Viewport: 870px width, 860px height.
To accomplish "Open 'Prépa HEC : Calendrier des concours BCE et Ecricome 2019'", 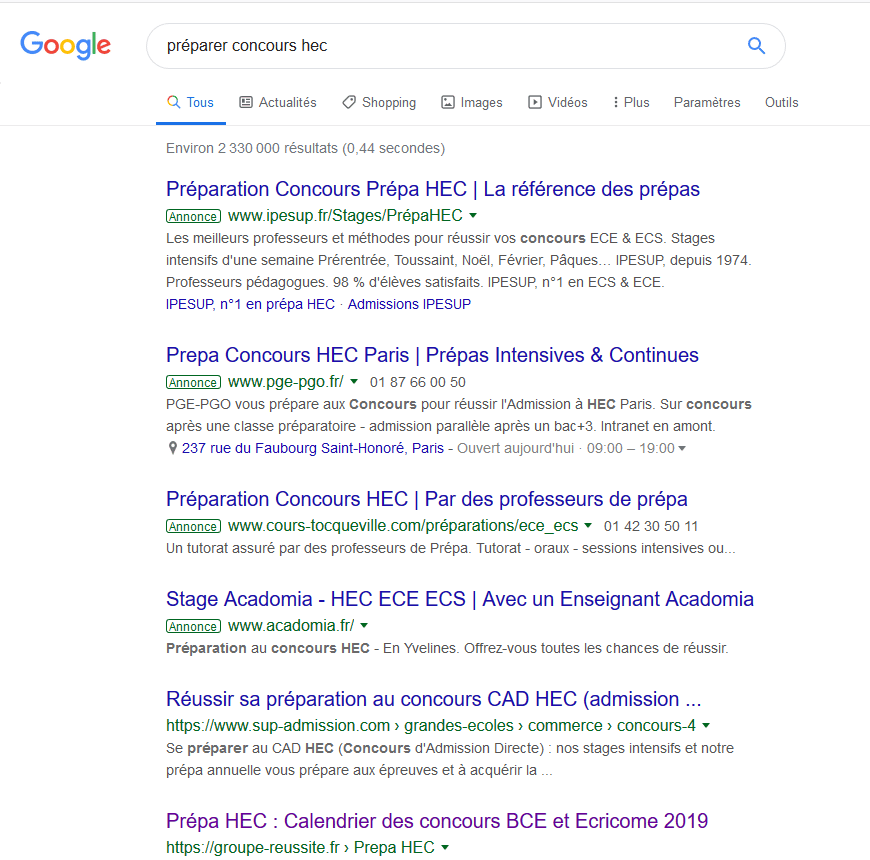I will coord(437,821).
